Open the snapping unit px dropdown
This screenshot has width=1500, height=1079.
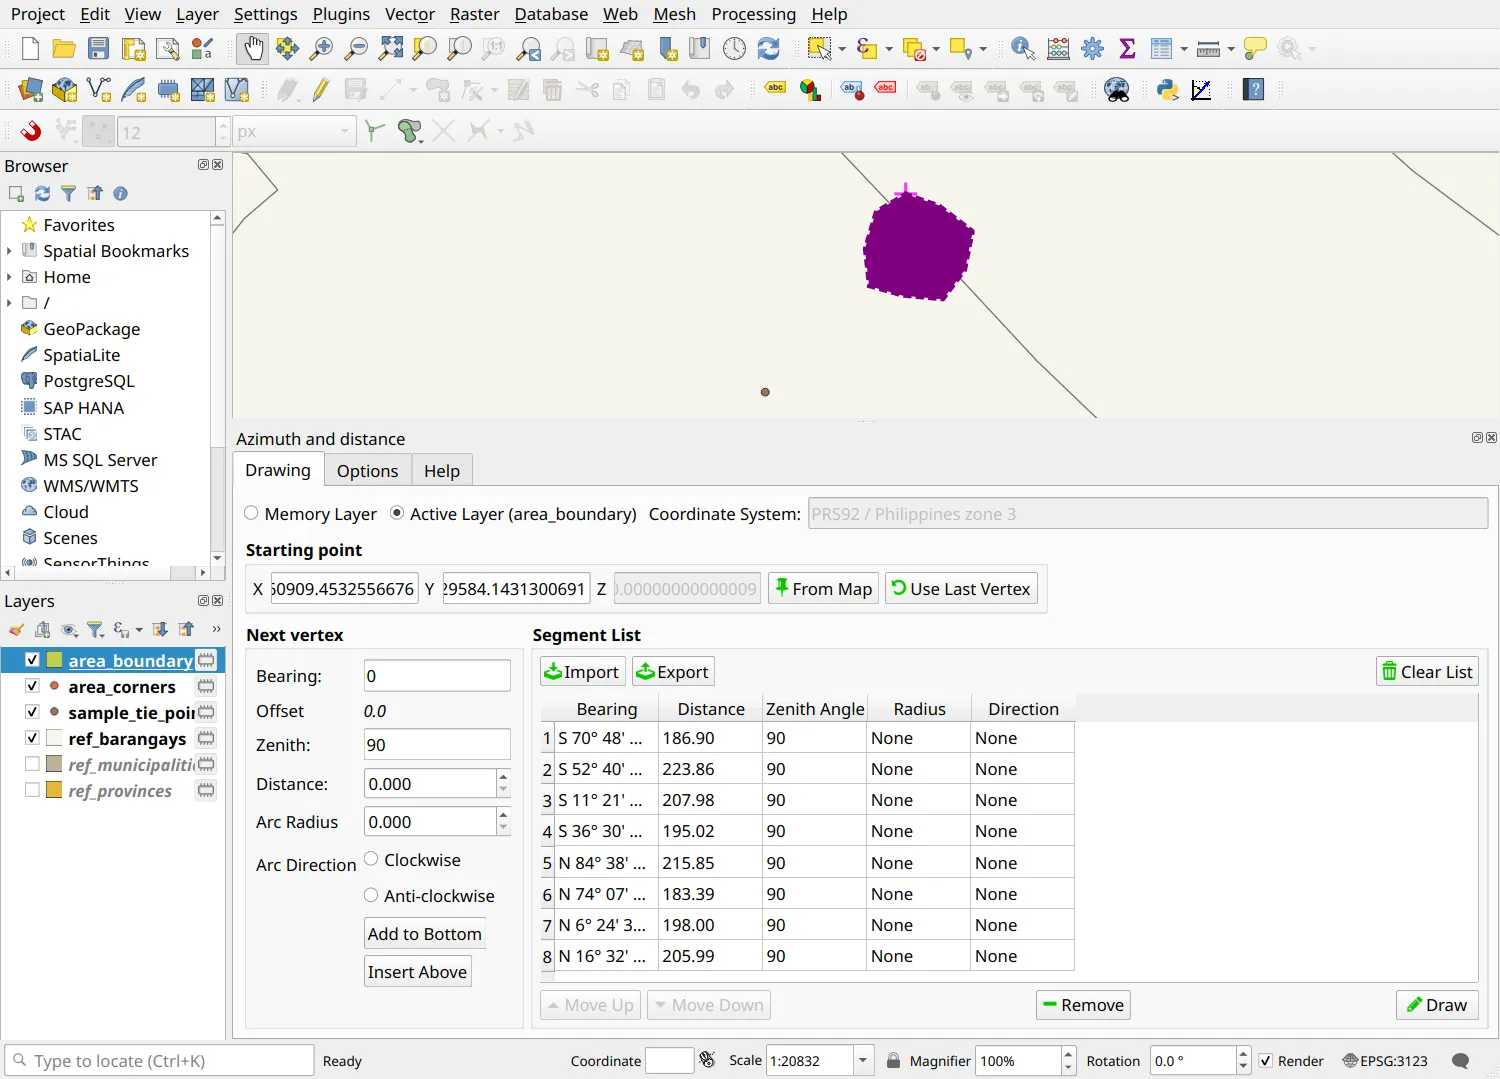[x=294, y=131]
